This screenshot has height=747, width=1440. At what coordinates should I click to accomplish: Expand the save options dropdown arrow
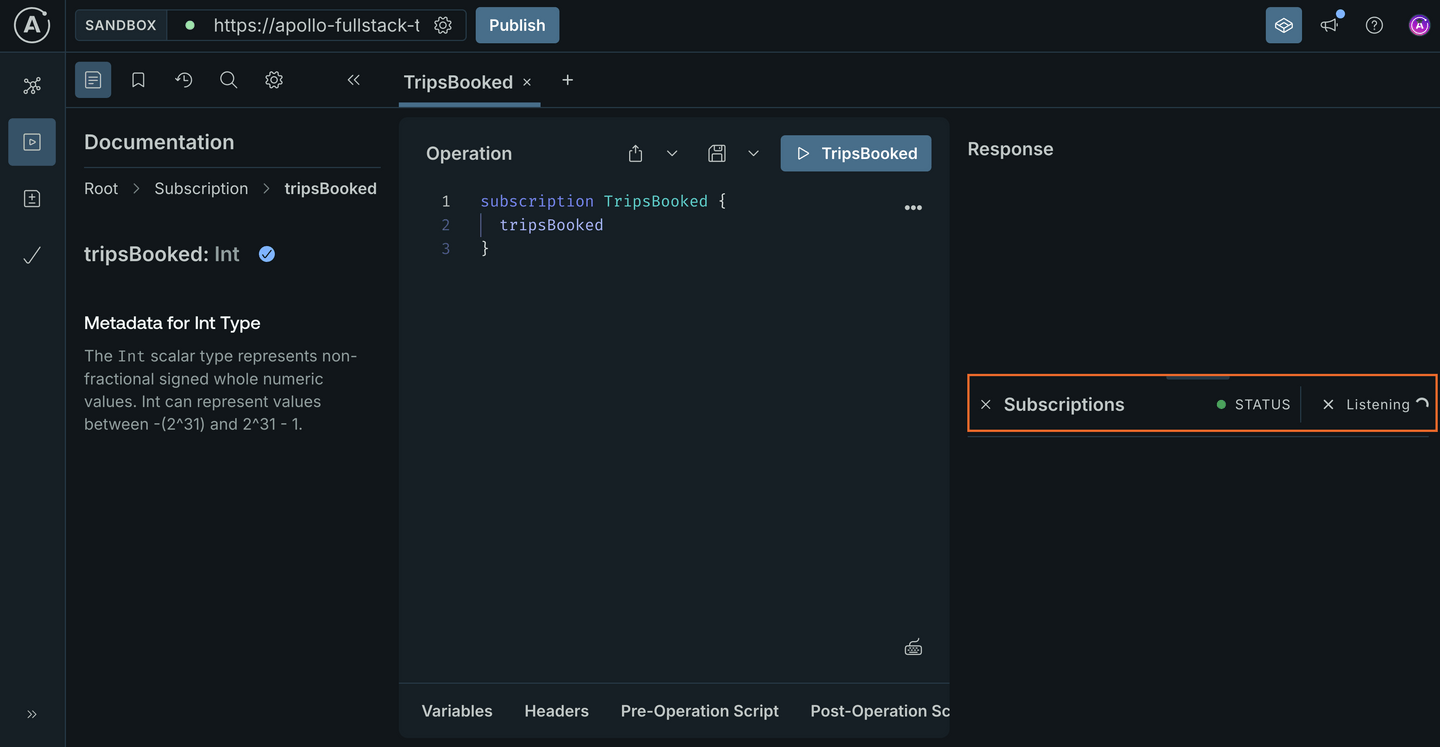753,153
